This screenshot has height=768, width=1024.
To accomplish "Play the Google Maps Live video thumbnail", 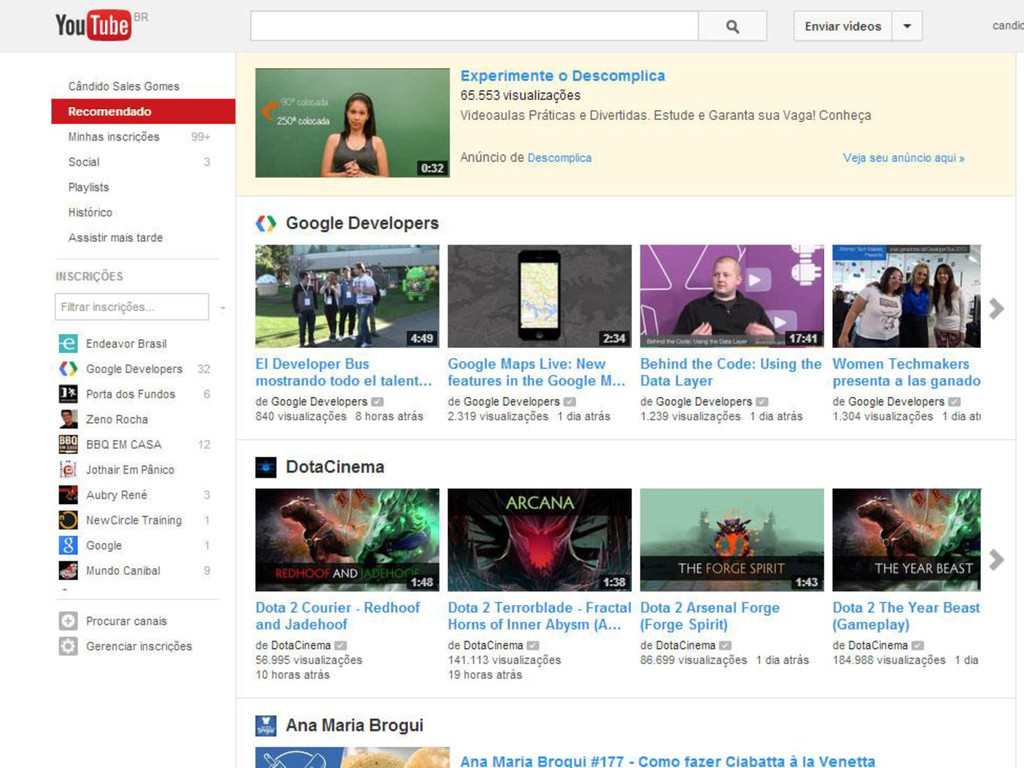I will tap(539, 296).
